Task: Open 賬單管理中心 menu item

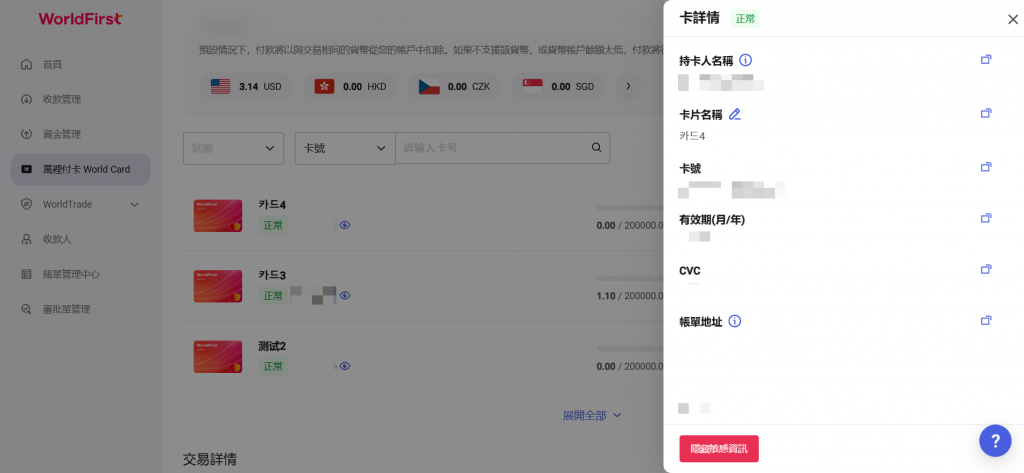Action: (71, 274)
